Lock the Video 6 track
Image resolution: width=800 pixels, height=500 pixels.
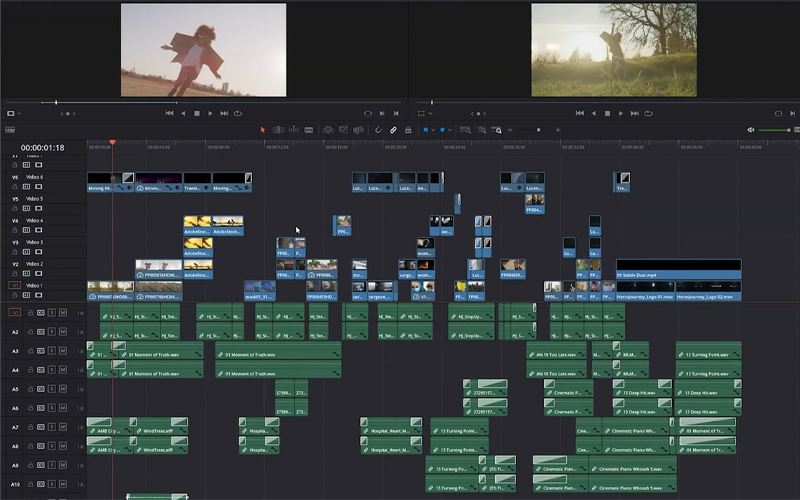pyautogui.click(x=15, y=187)
